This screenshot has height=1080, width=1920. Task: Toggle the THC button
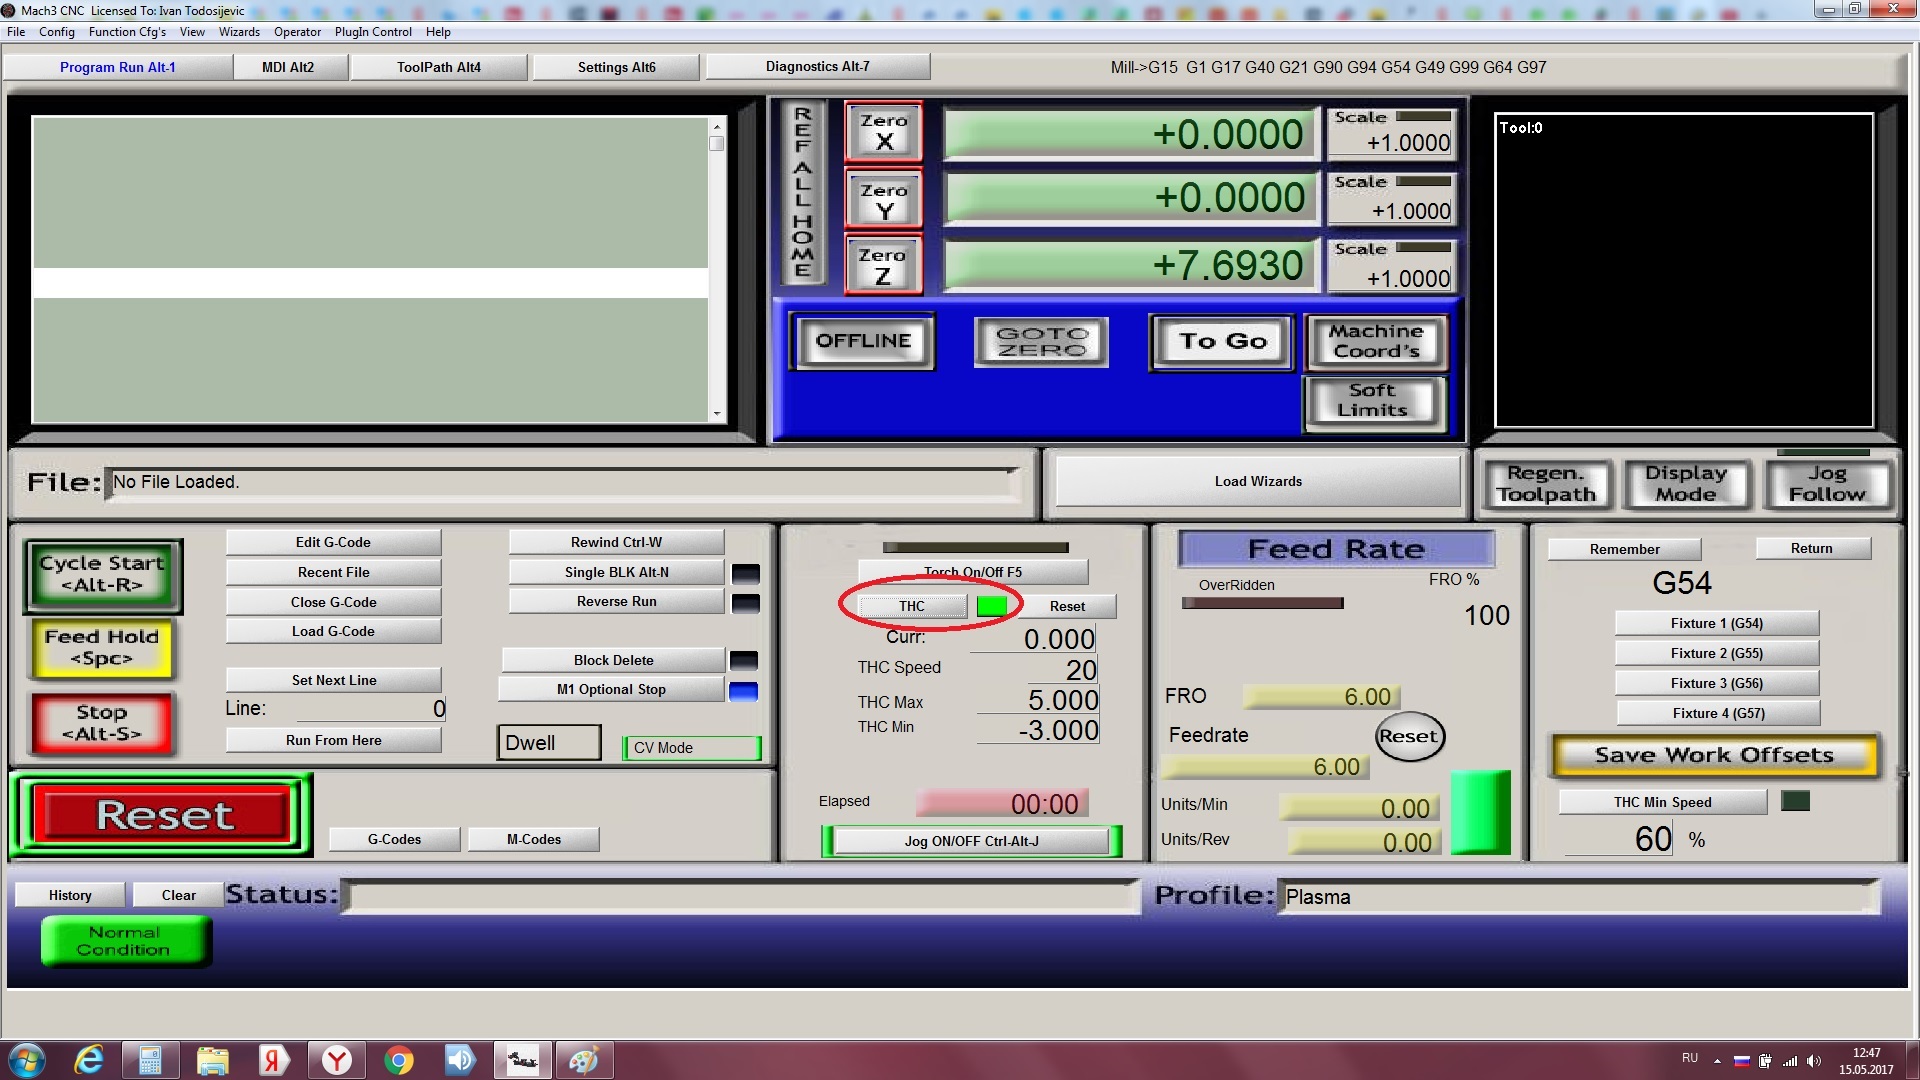click(912, 606)
